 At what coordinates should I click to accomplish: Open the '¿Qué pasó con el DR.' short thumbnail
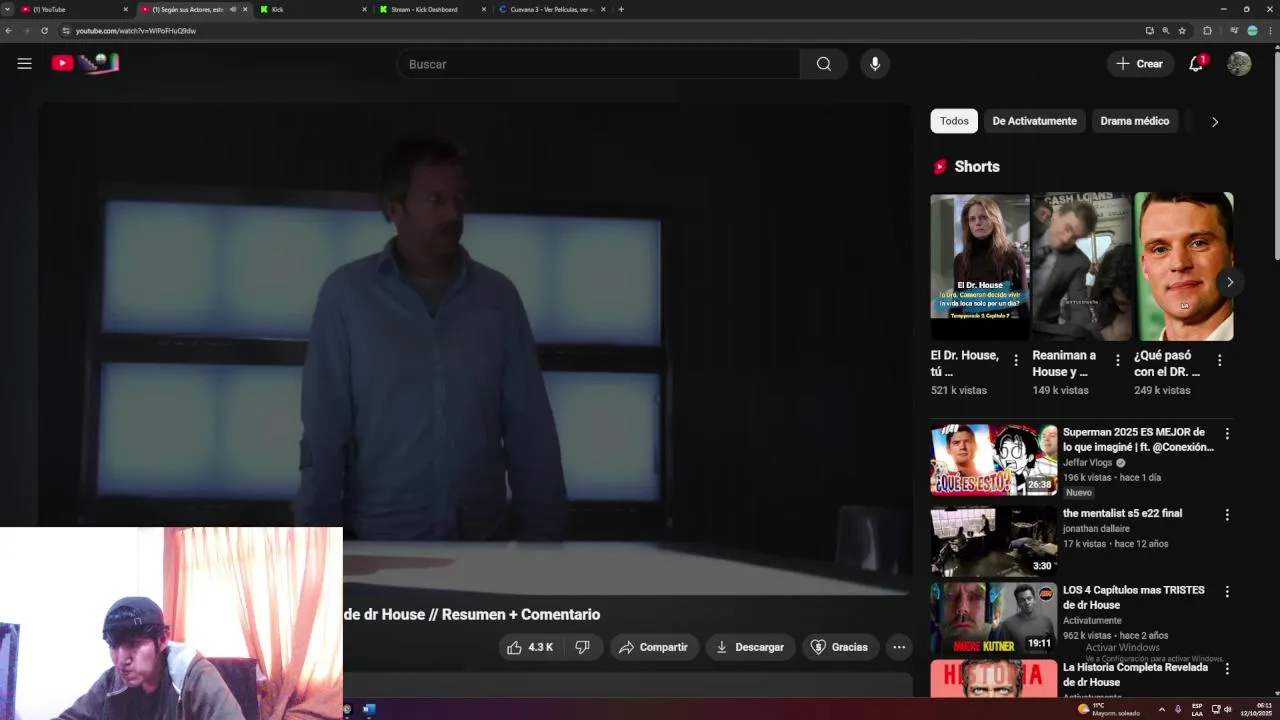coord(1184,267)
